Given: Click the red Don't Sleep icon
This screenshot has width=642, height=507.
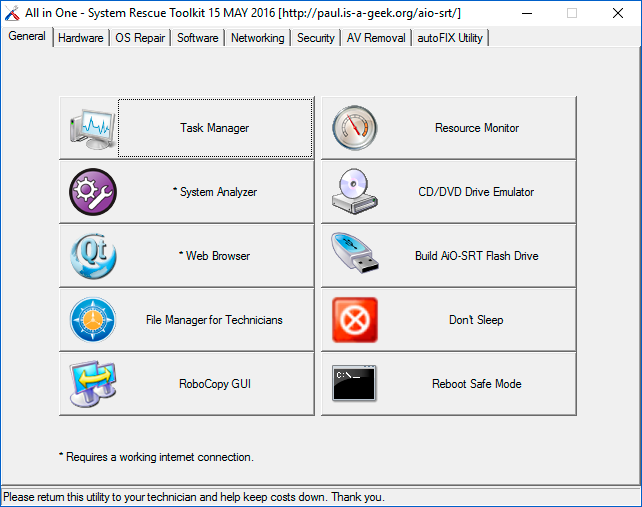Looking at the screenshot, I should coord(355,320).
